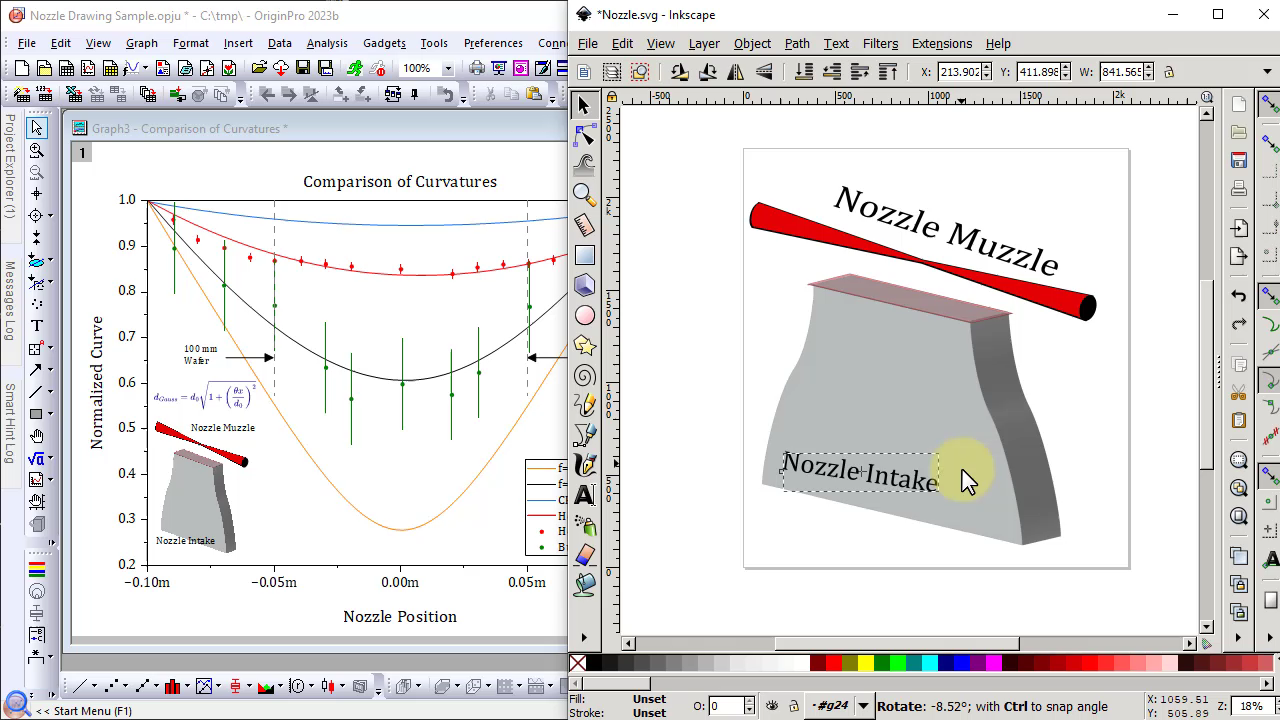
Task: Select the Pencil freehand tool in Inkscape
Action: (x=585, y=405)
